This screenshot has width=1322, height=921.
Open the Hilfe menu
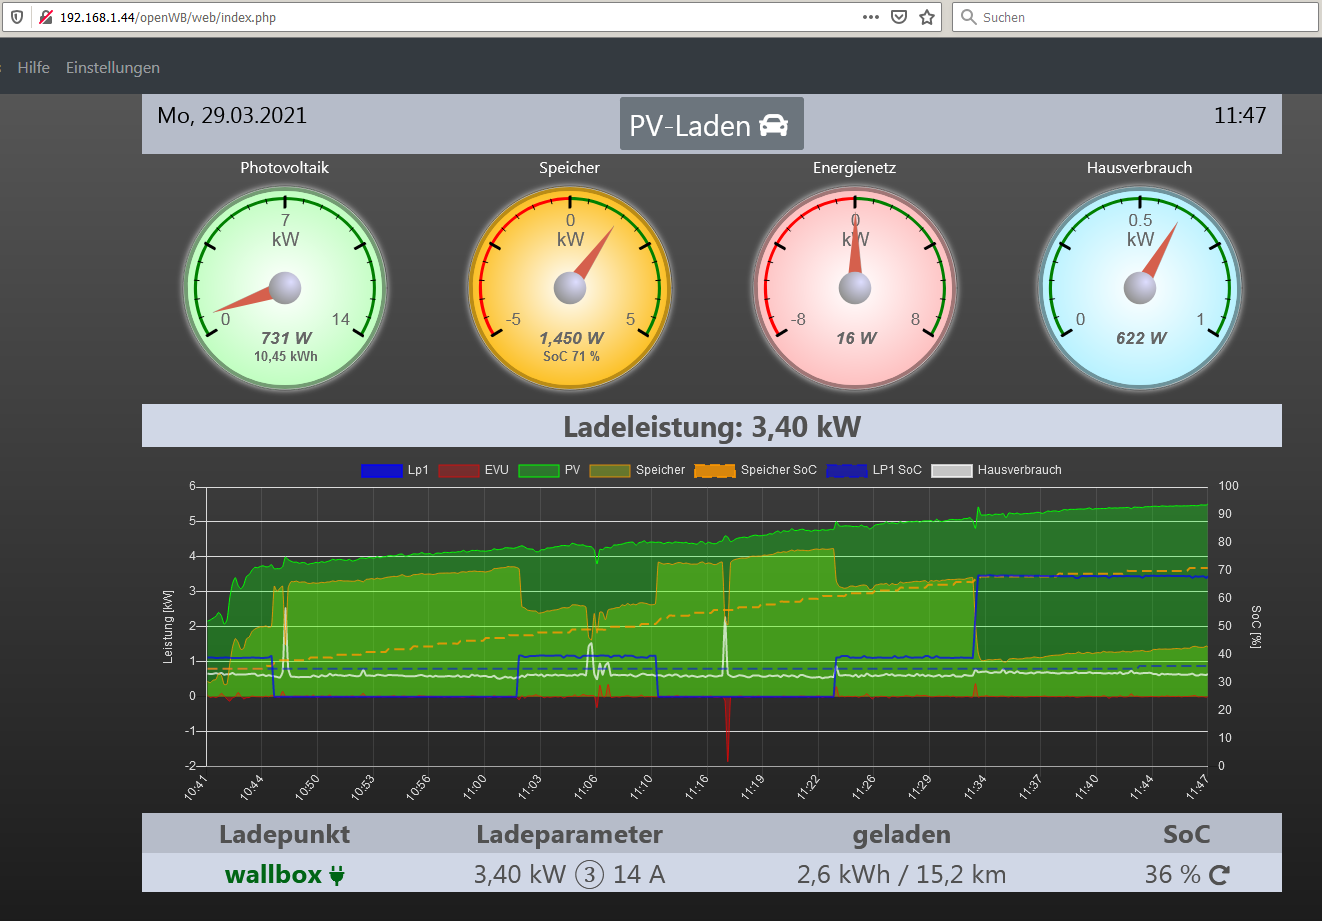[33, 68]
